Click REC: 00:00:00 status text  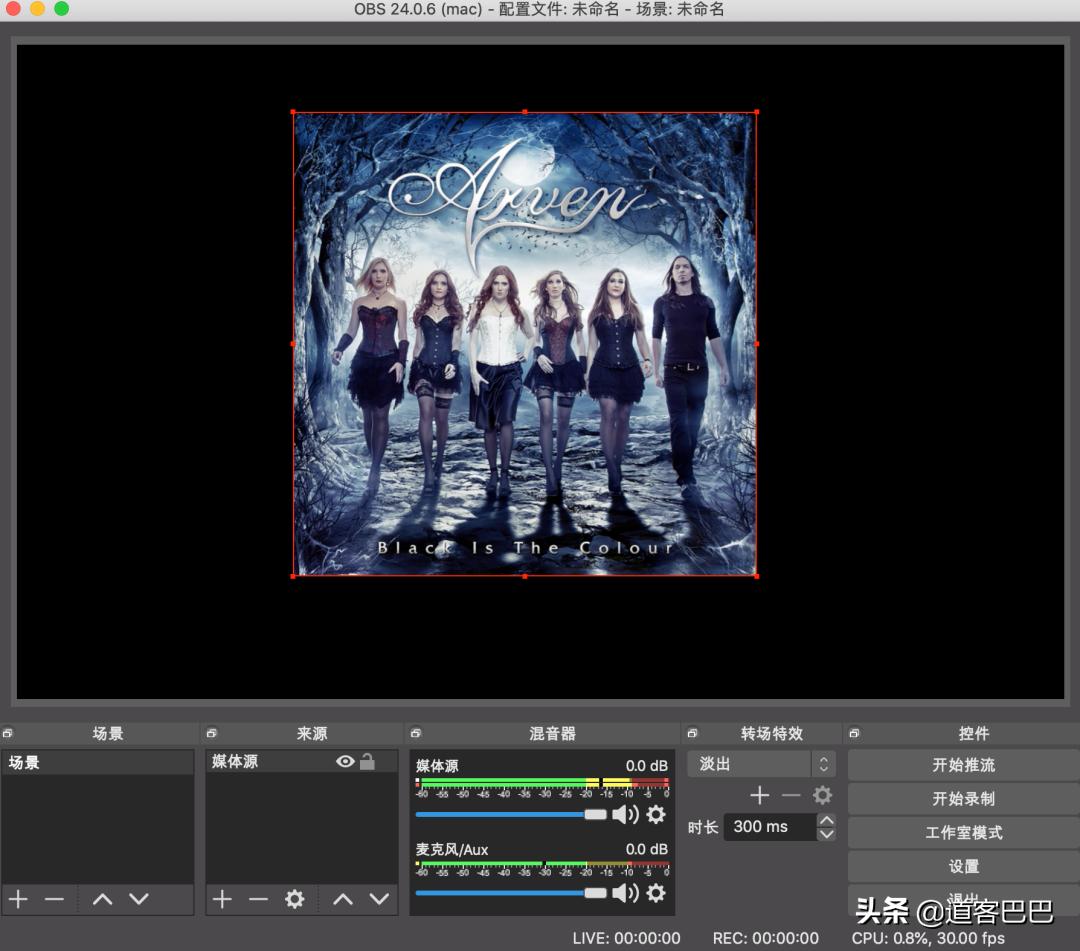click(x=765, y=938)
